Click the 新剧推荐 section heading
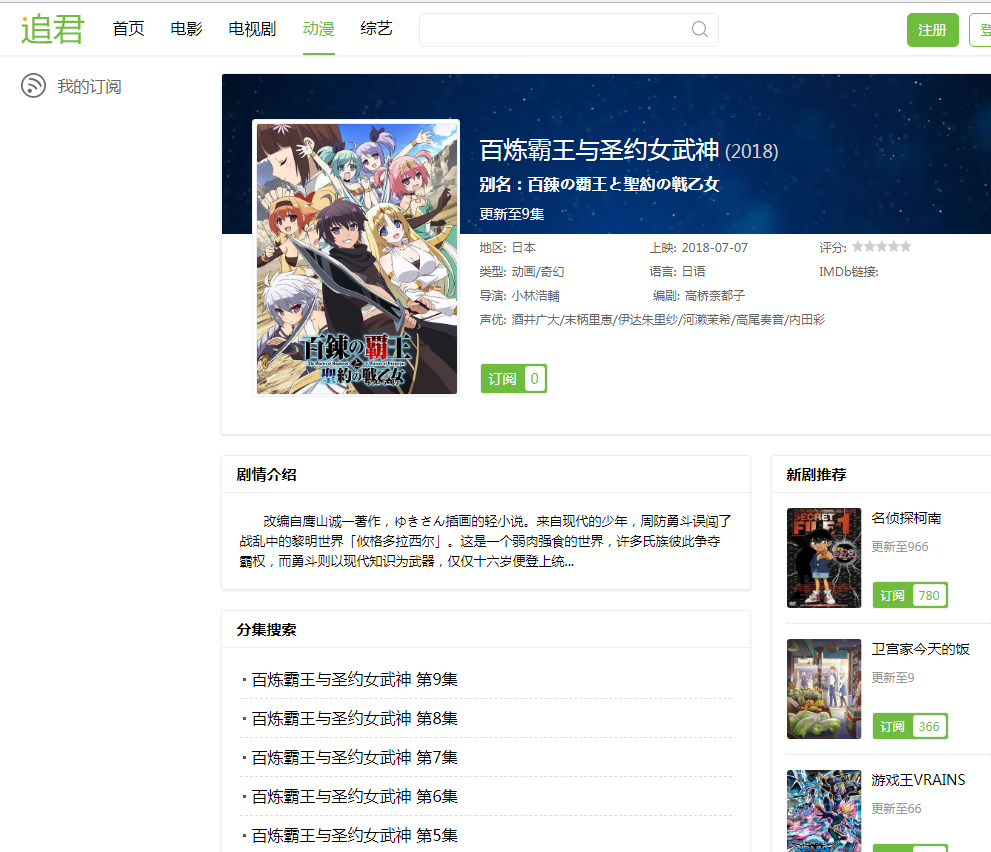991x852 pixels. 816,475
